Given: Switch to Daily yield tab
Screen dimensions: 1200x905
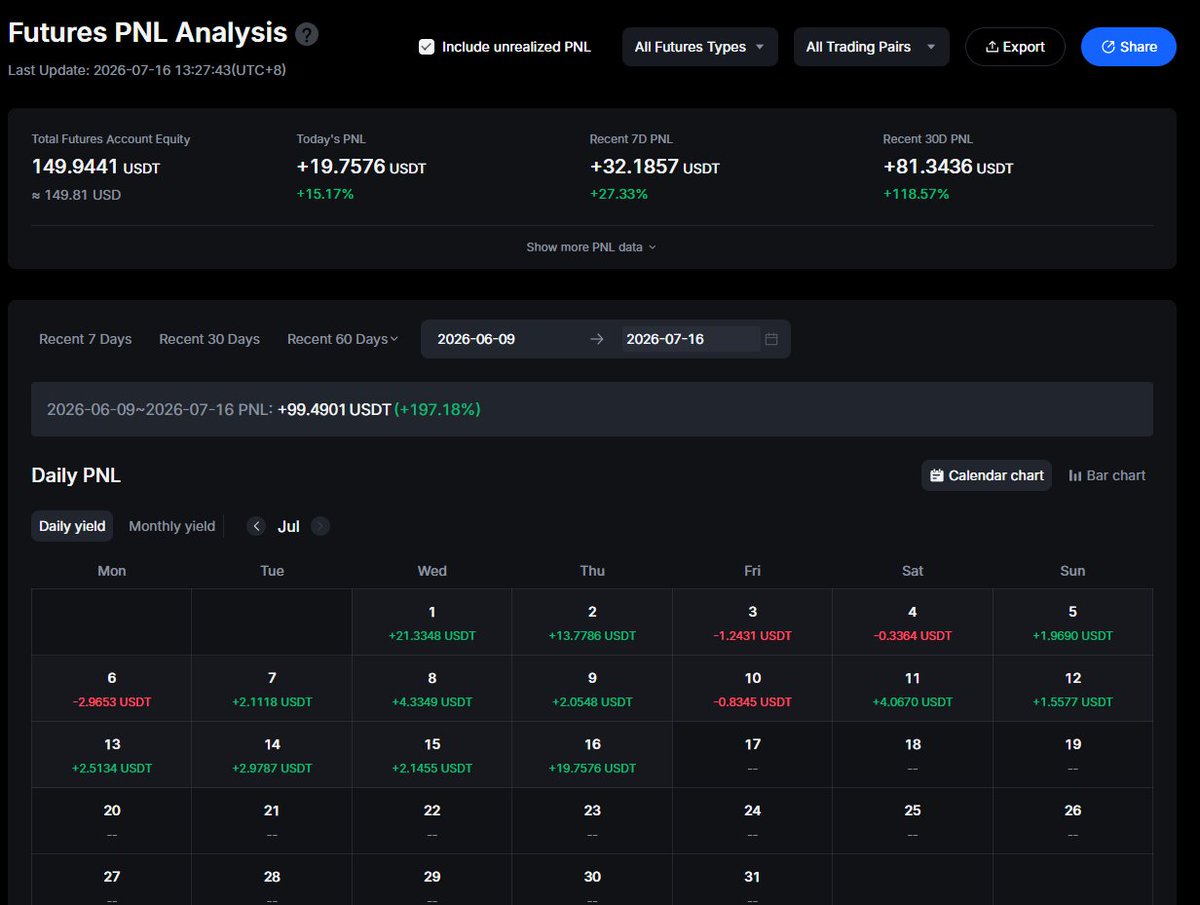Looking at the screenshot, I should coord(72,526).
